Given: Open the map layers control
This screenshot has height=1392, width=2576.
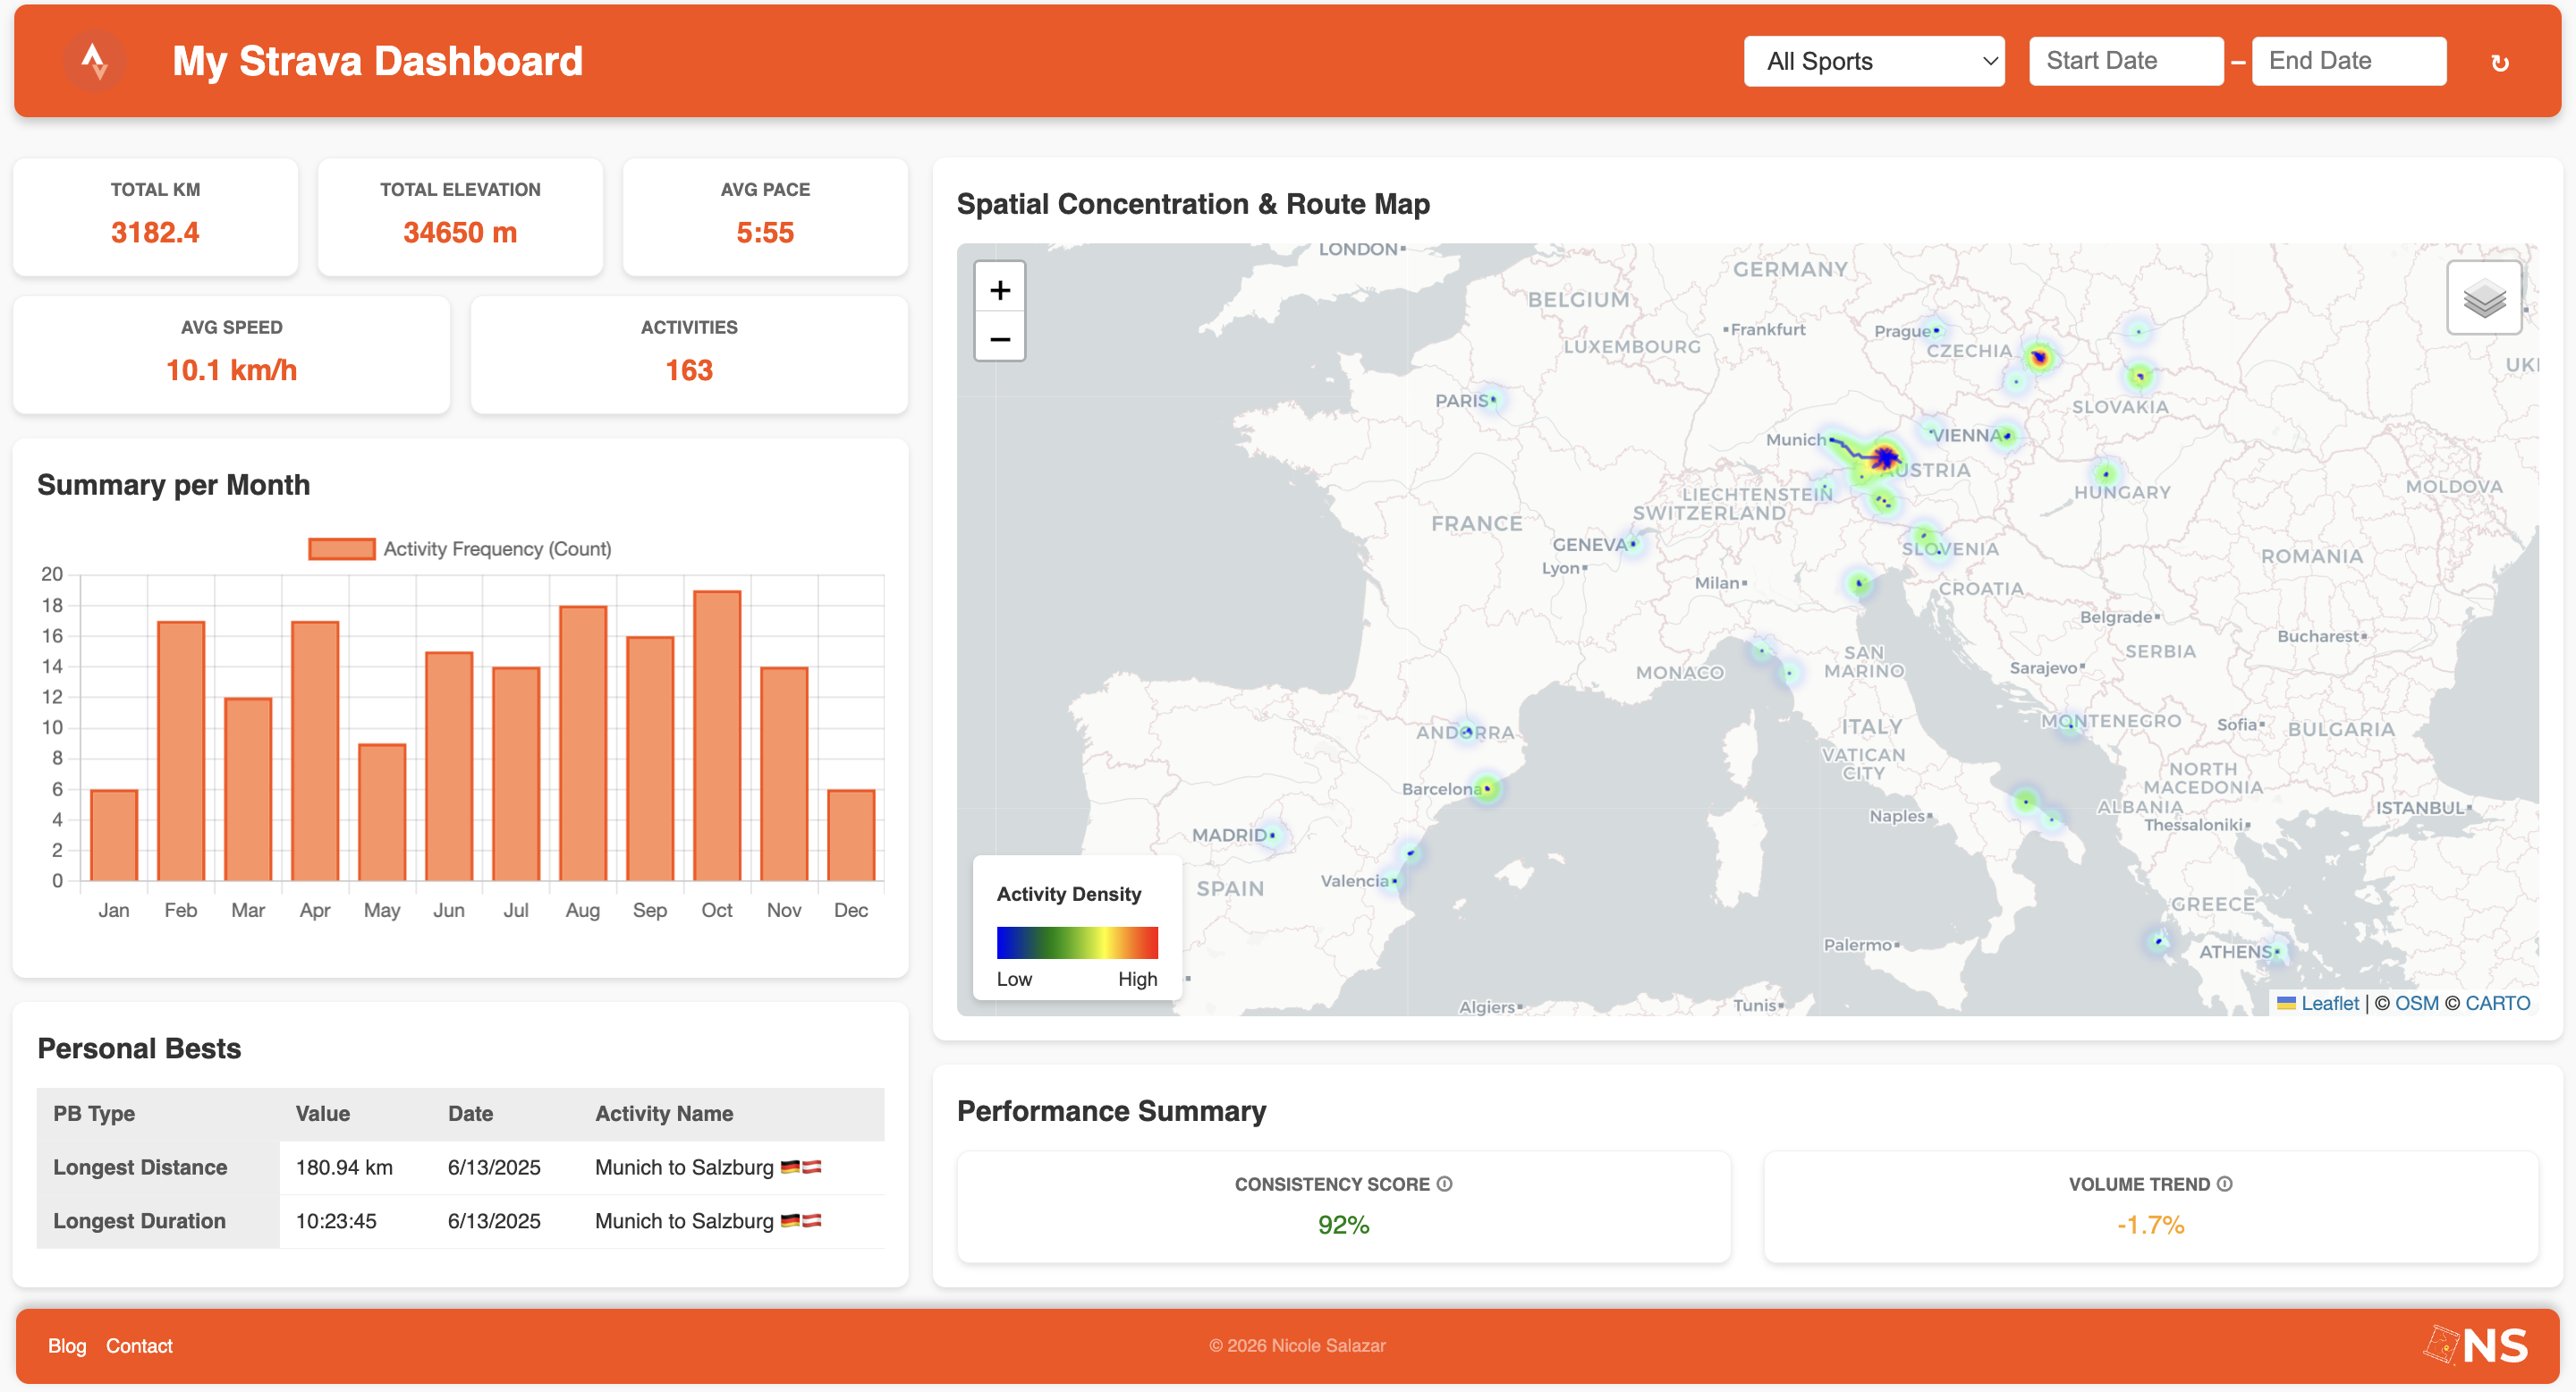Looking at the screenshot, I should (x=2483, y=298).
